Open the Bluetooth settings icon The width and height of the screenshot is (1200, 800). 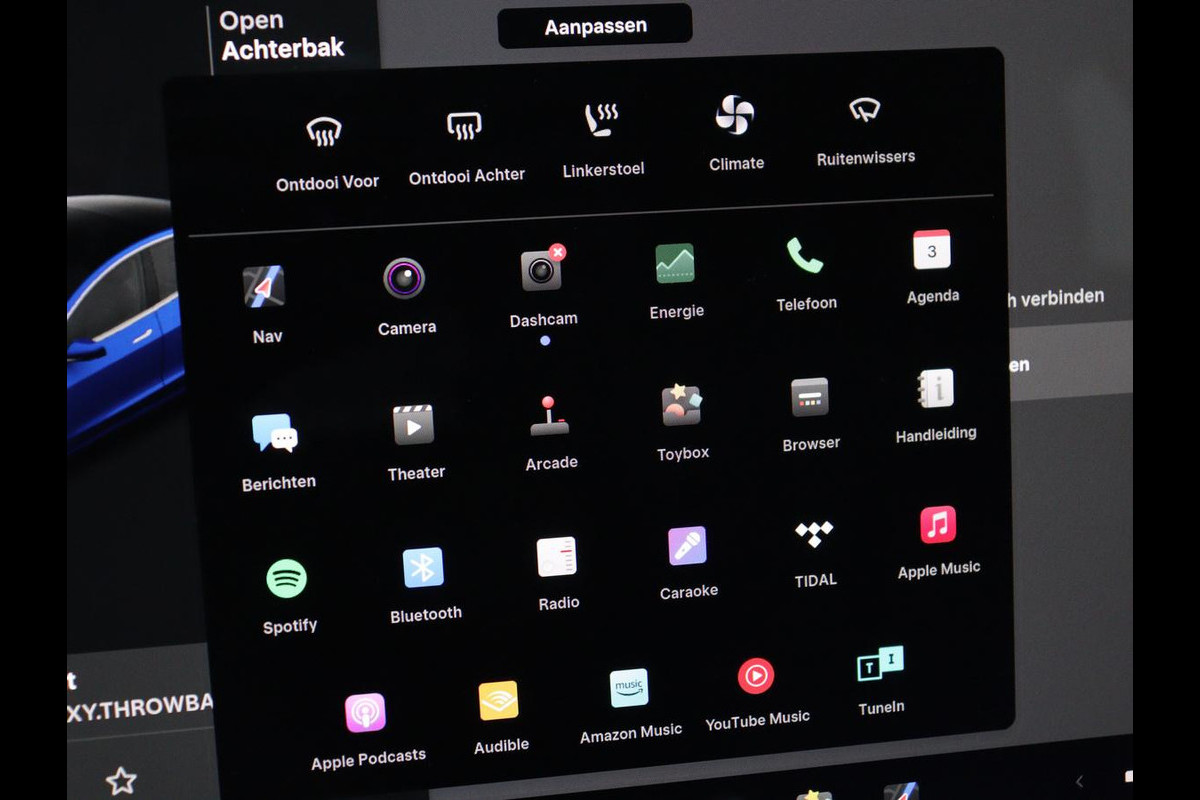(423, 568)
